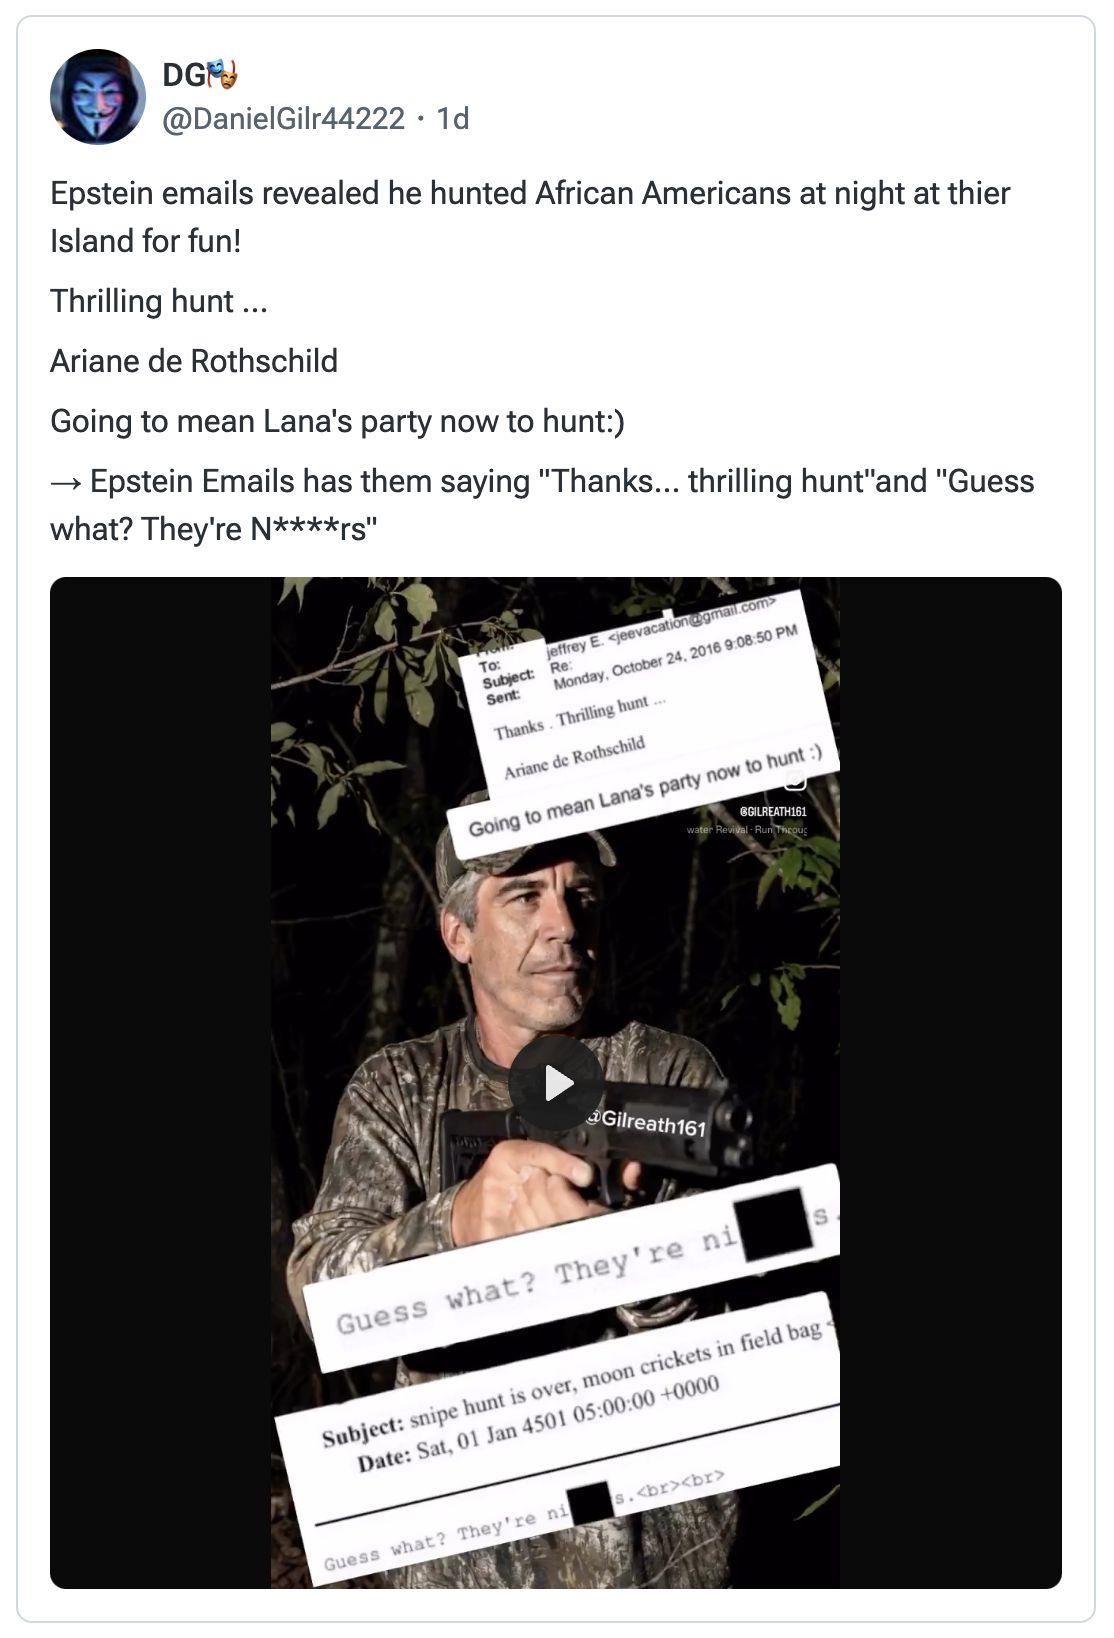Image resolution: width=1114 pixels, height=1638 pixels.
Task: Click the arrow symbol starting the last paragraph
Action: pyautogui.click(x=65, y=481)
